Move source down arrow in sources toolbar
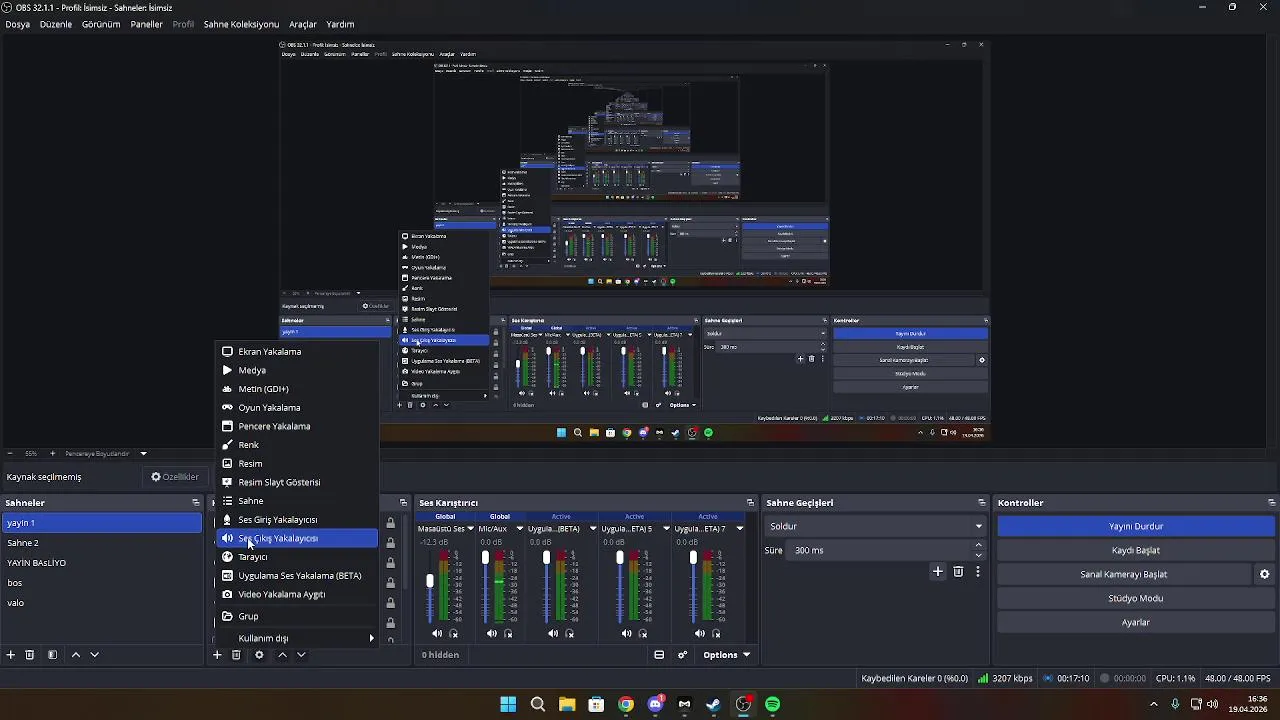1280x720 pixels. coord(301,655)
